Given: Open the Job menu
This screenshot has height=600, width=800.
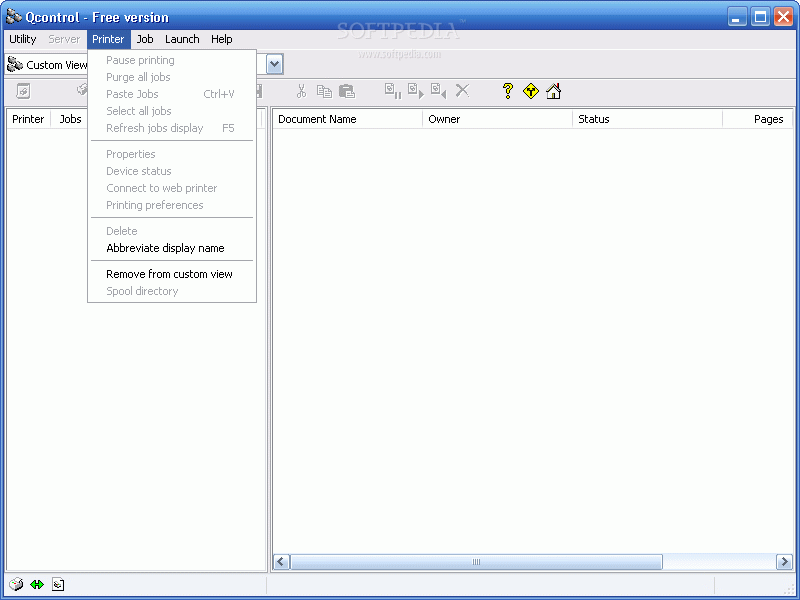Looking at the screenshot, I should coord(145,39).
